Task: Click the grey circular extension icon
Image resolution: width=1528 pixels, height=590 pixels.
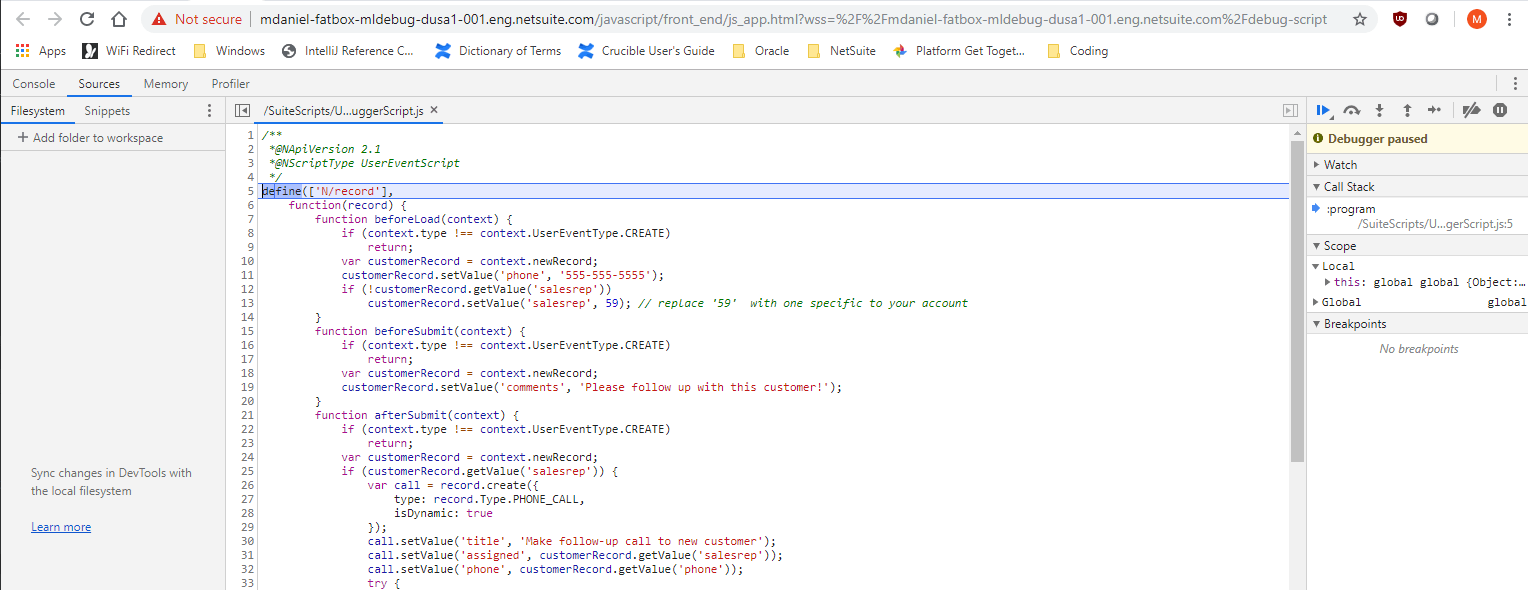Action: click(x=1432, y=19)
